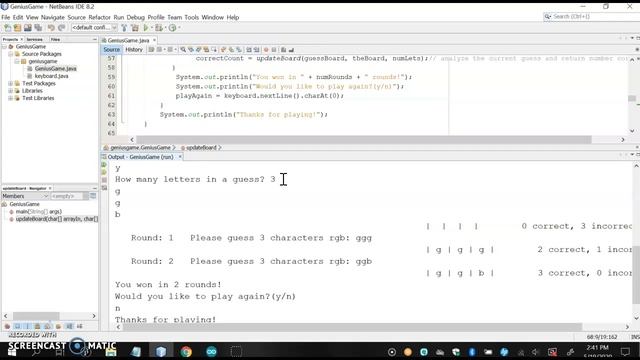Screen dimensions: 640x360
Task: Open the Members dropdown in Navigator
Action: tap(25, 196)
